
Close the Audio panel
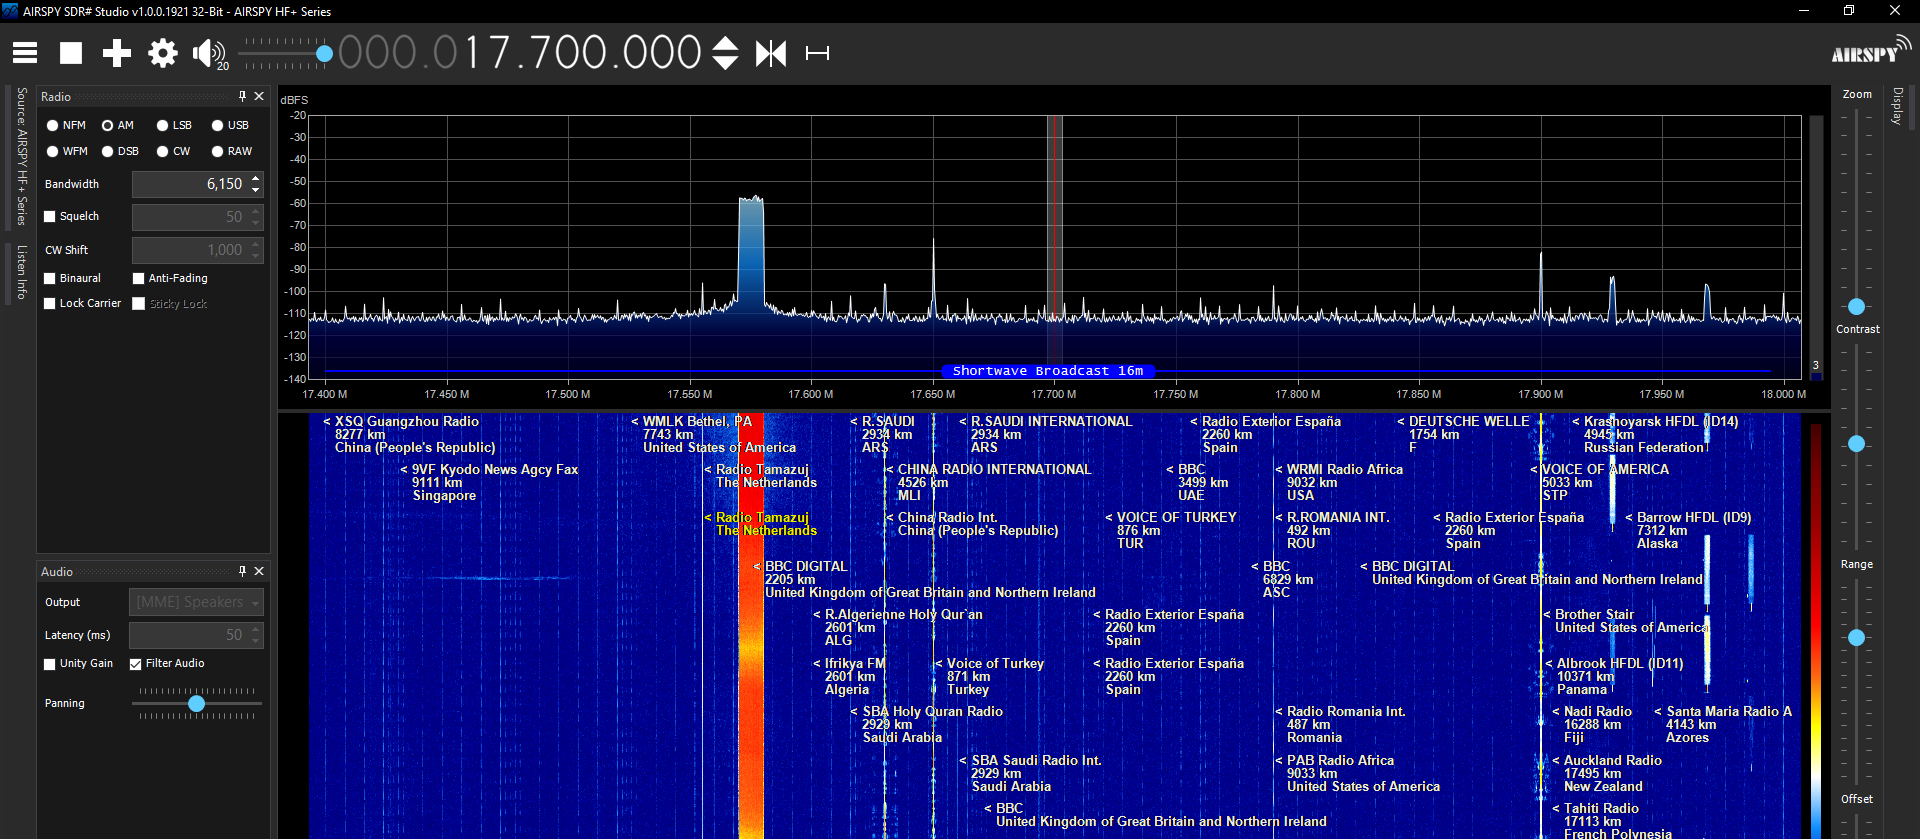pos(259,571)
